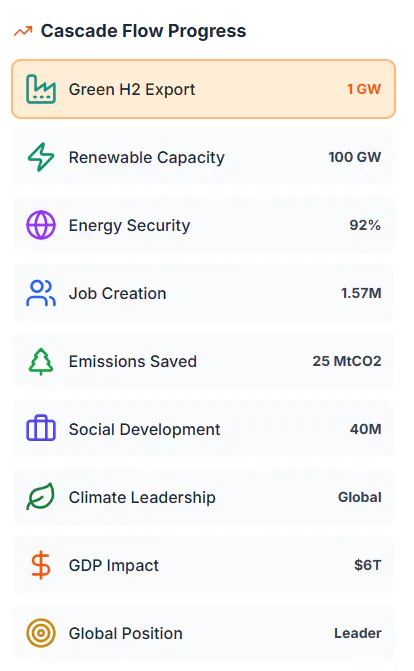414x671 pixels.
Task: Click the lightning bolt Renewable Capacity icon
Action: tap(41, 157)
